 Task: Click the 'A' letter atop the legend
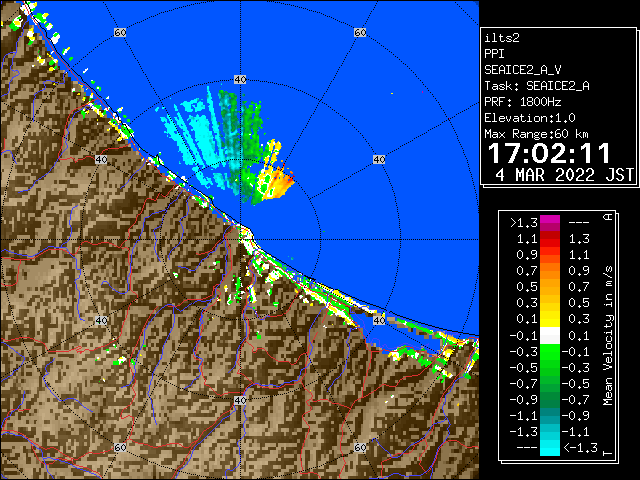pos(608,217)
